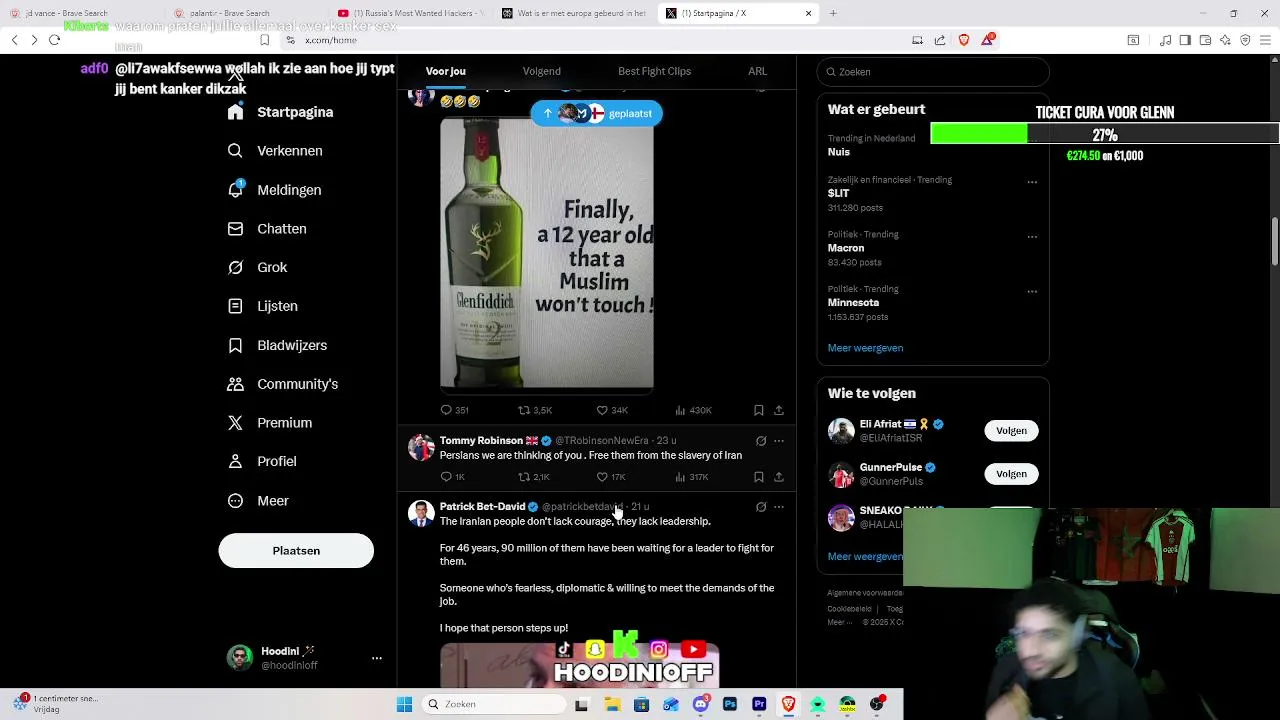Click the browser reload button

[x=54, y=40]
